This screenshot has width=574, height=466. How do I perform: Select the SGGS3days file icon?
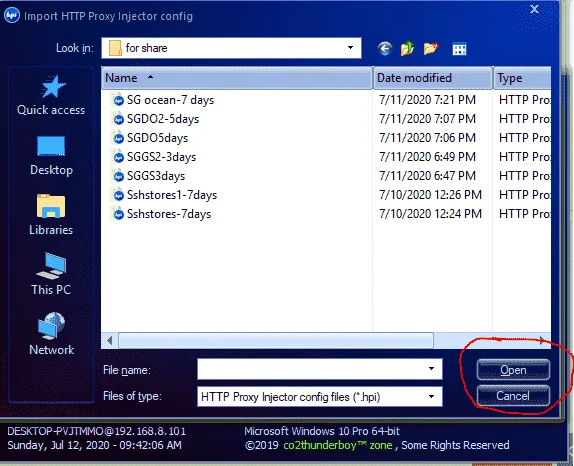pos(118,176)
